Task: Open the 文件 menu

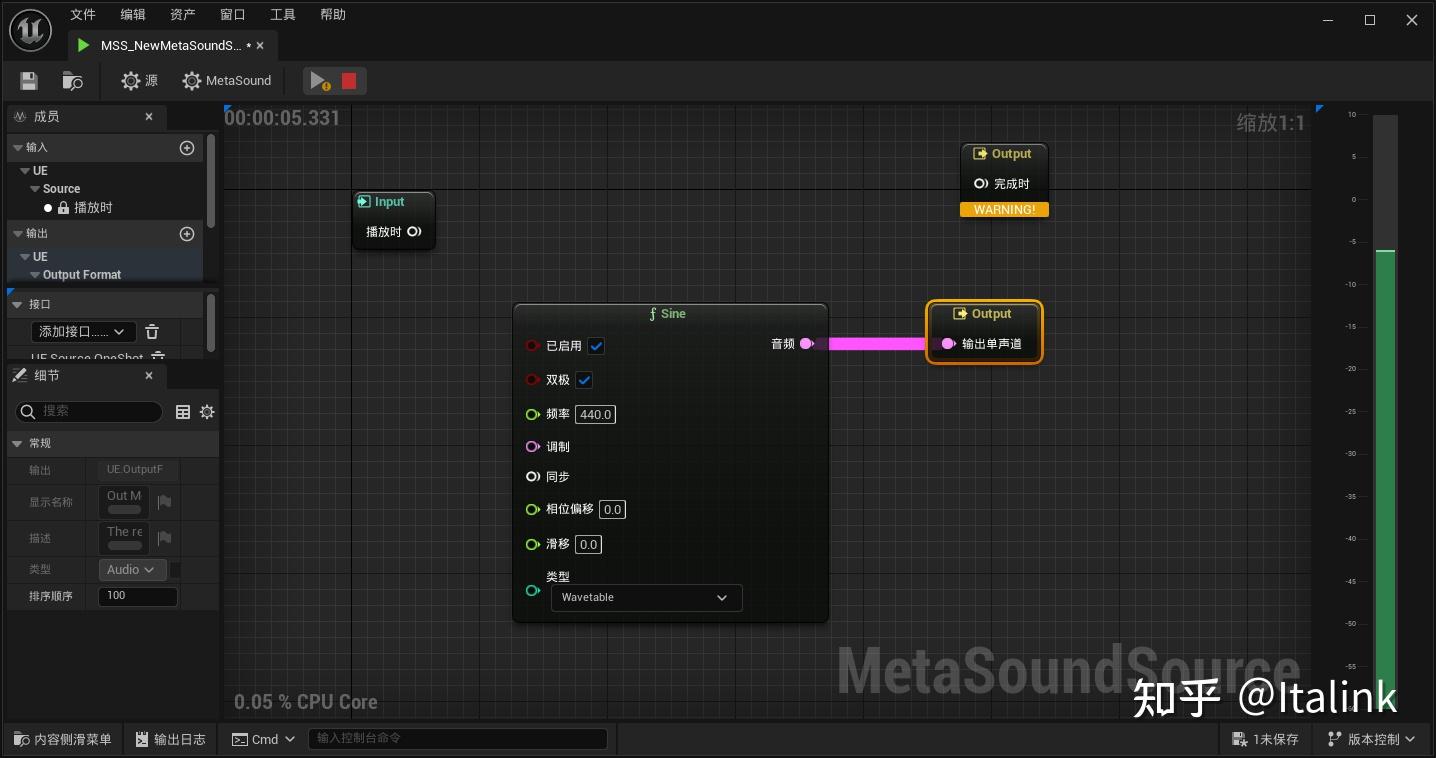Action: [x=83, y=15]
